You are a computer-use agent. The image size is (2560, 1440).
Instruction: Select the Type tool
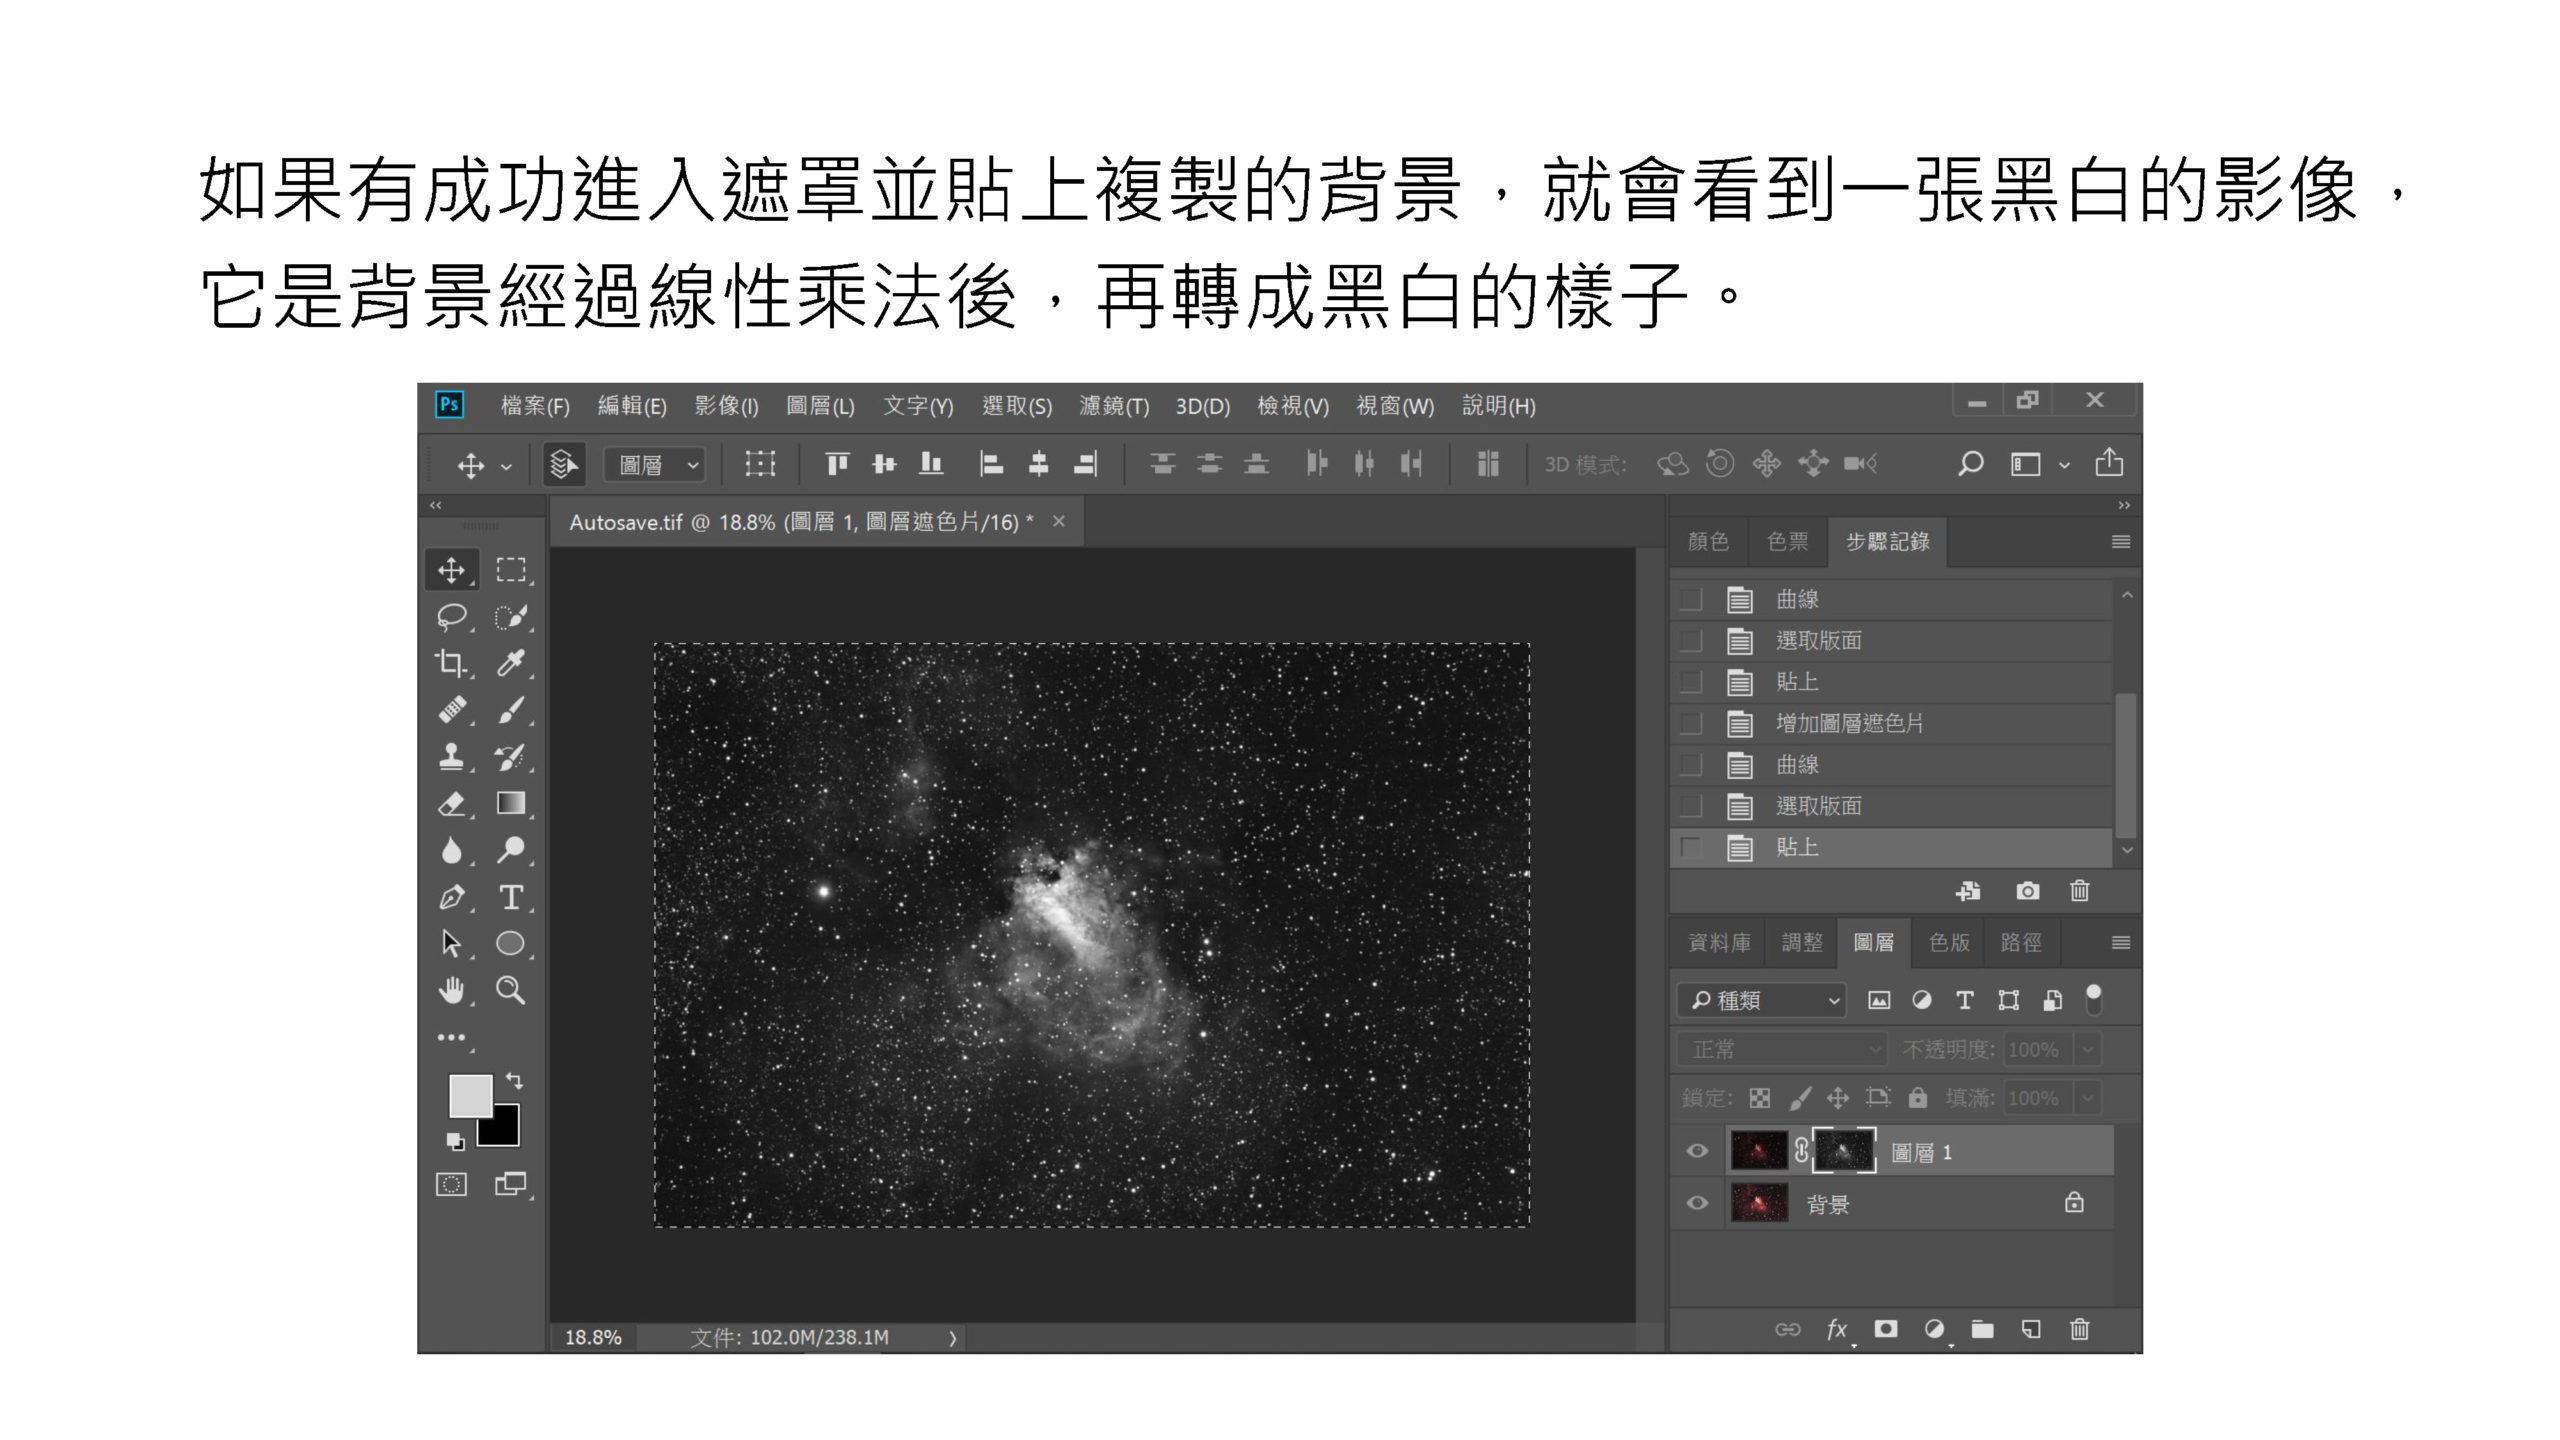[x=512, y=898]
